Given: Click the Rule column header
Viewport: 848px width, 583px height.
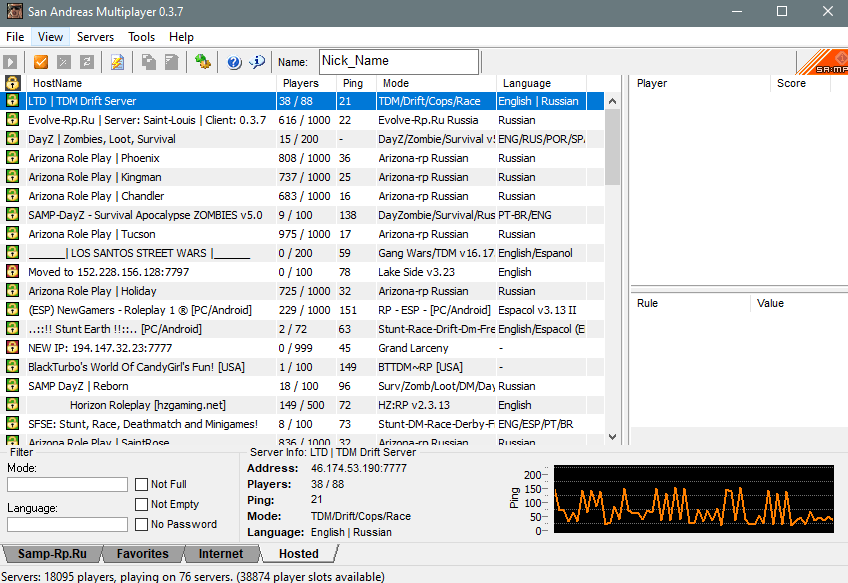Looking at the screenshot, I should [691, 303].
